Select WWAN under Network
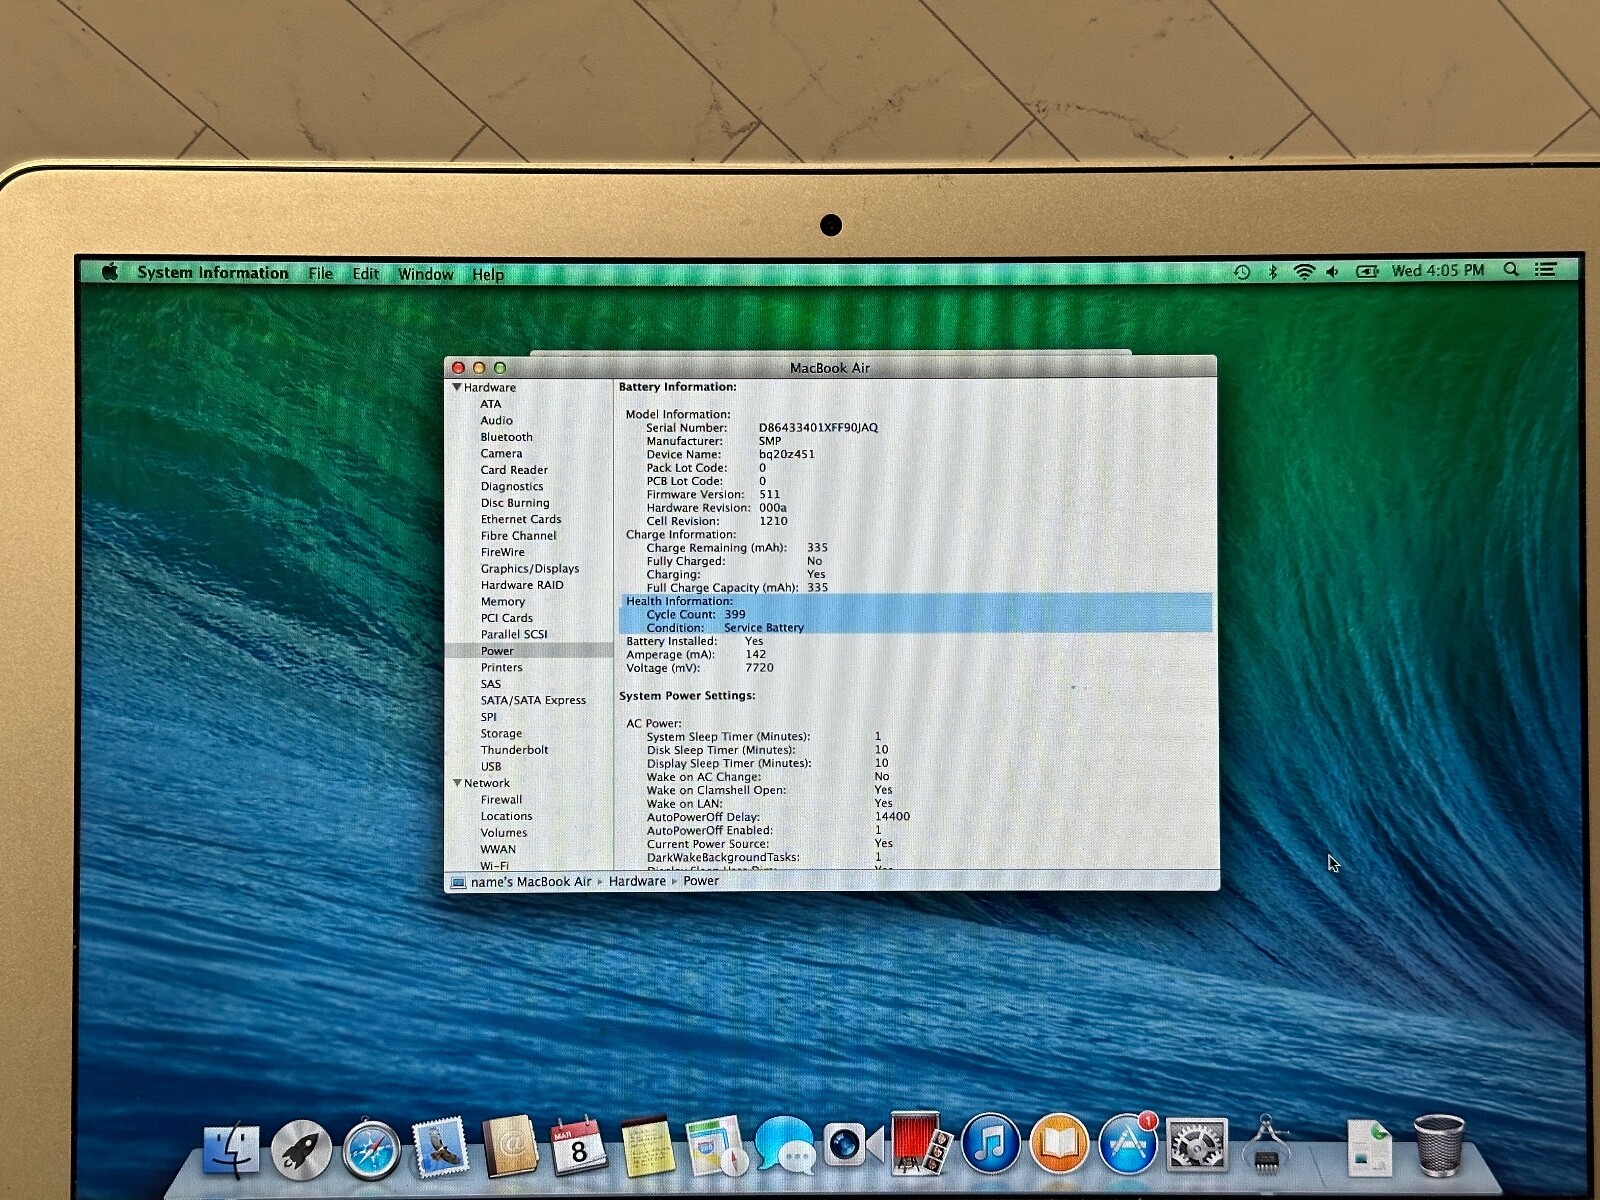This screenshot has width=1600, height=1200. click(498, 850)
